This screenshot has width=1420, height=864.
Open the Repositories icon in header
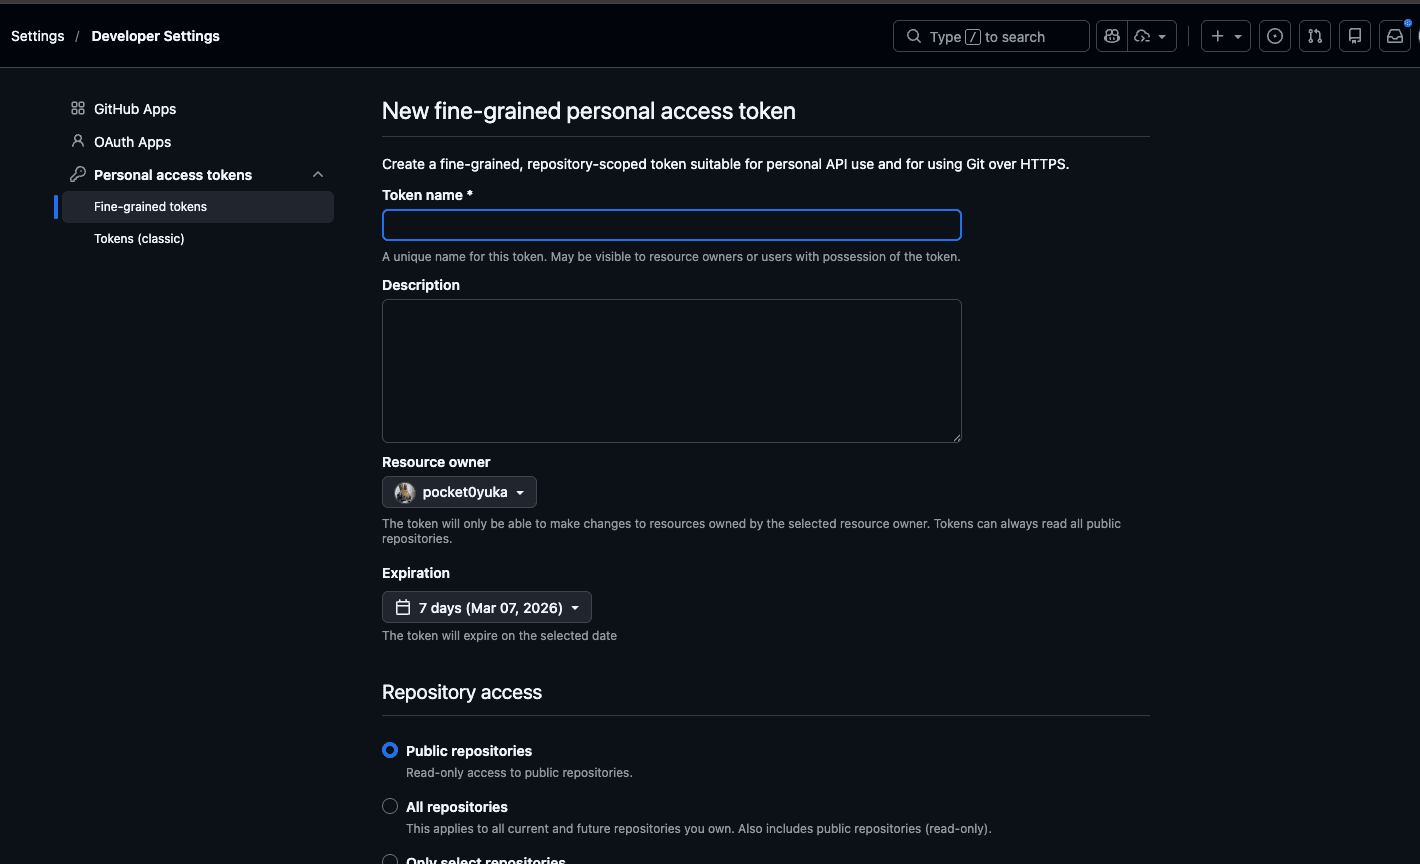point(1355,36)
